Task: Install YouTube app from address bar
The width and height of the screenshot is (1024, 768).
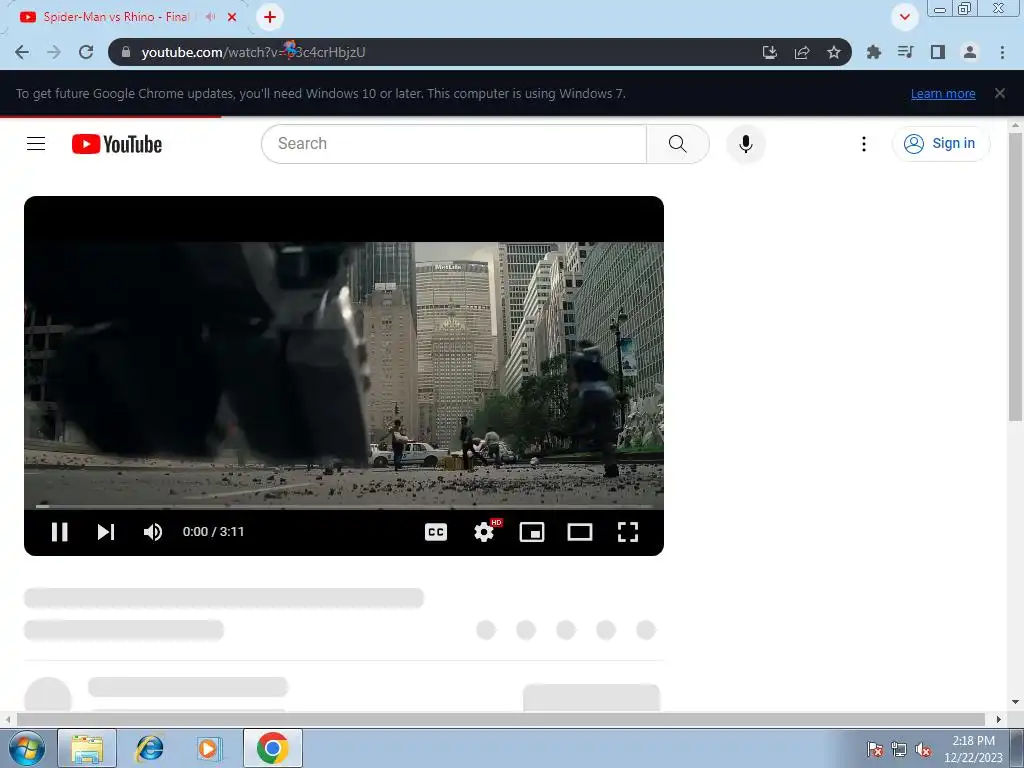Action: [770, 52]
